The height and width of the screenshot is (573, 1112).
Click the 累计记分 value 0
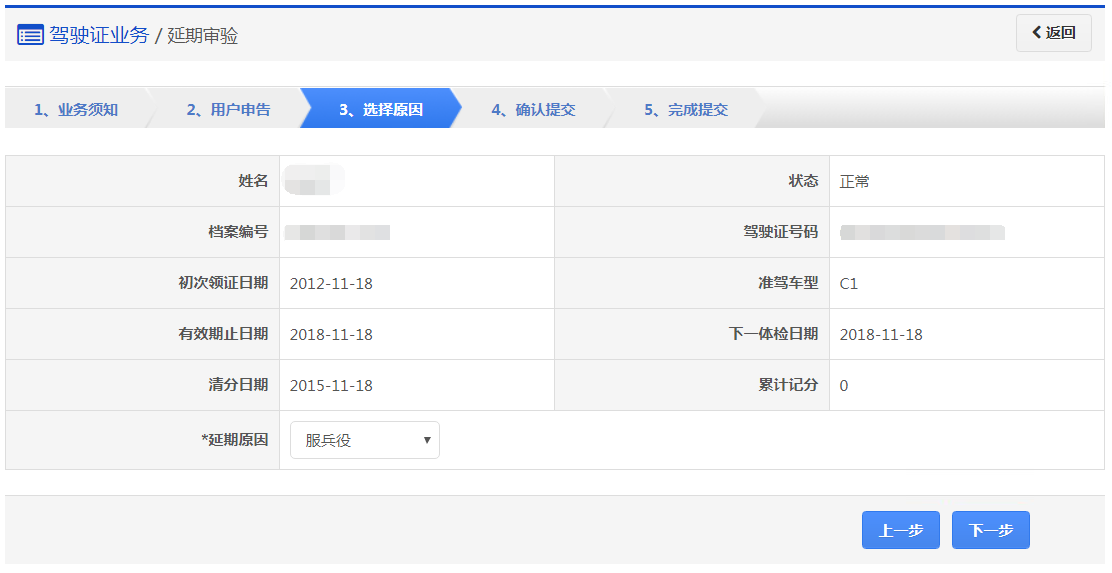coord(844,386)
